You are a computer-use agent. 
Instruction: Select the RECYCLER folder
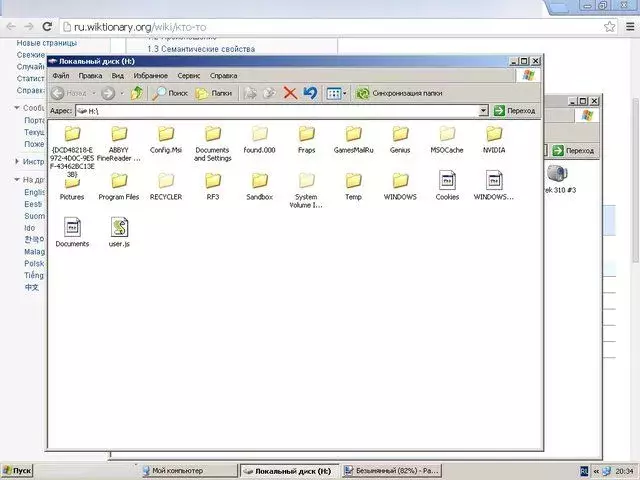click(166, 187)
